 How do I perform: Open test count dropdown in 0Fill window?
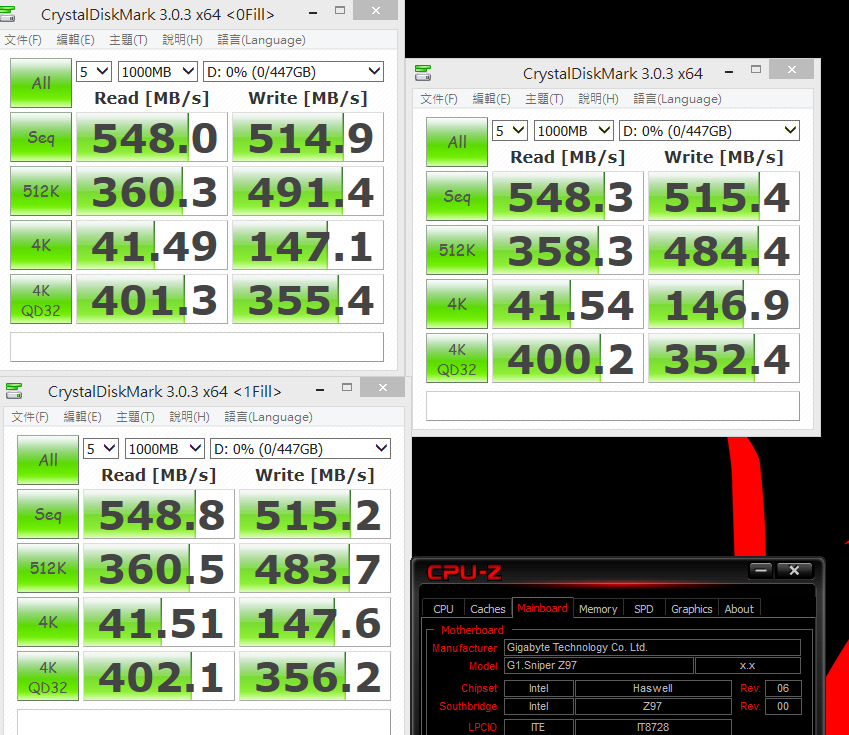[94, 71]
